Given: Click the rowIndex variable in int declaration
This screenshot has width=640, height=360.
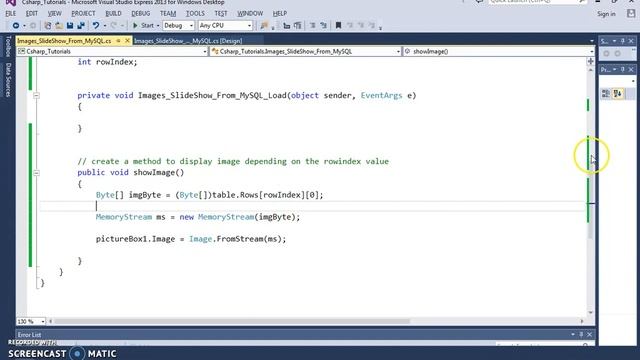Looking at the screenshot, I should click(x=115, y=62).
